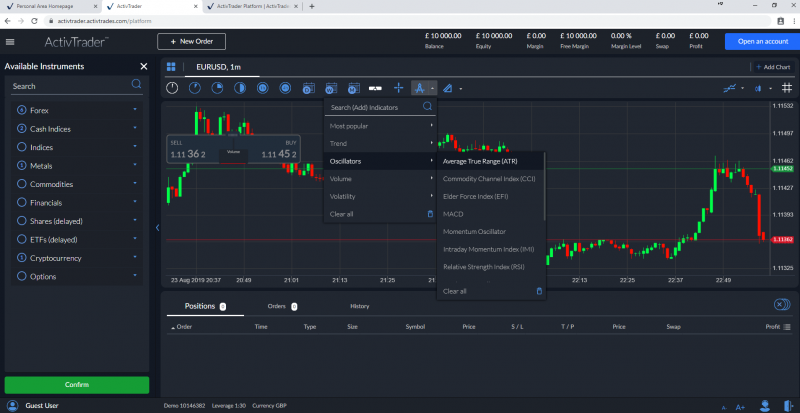Viewport: 800px width, 413px height.
Task: Expand the Forex instruments arrow
Action: (x=135, y=109)
